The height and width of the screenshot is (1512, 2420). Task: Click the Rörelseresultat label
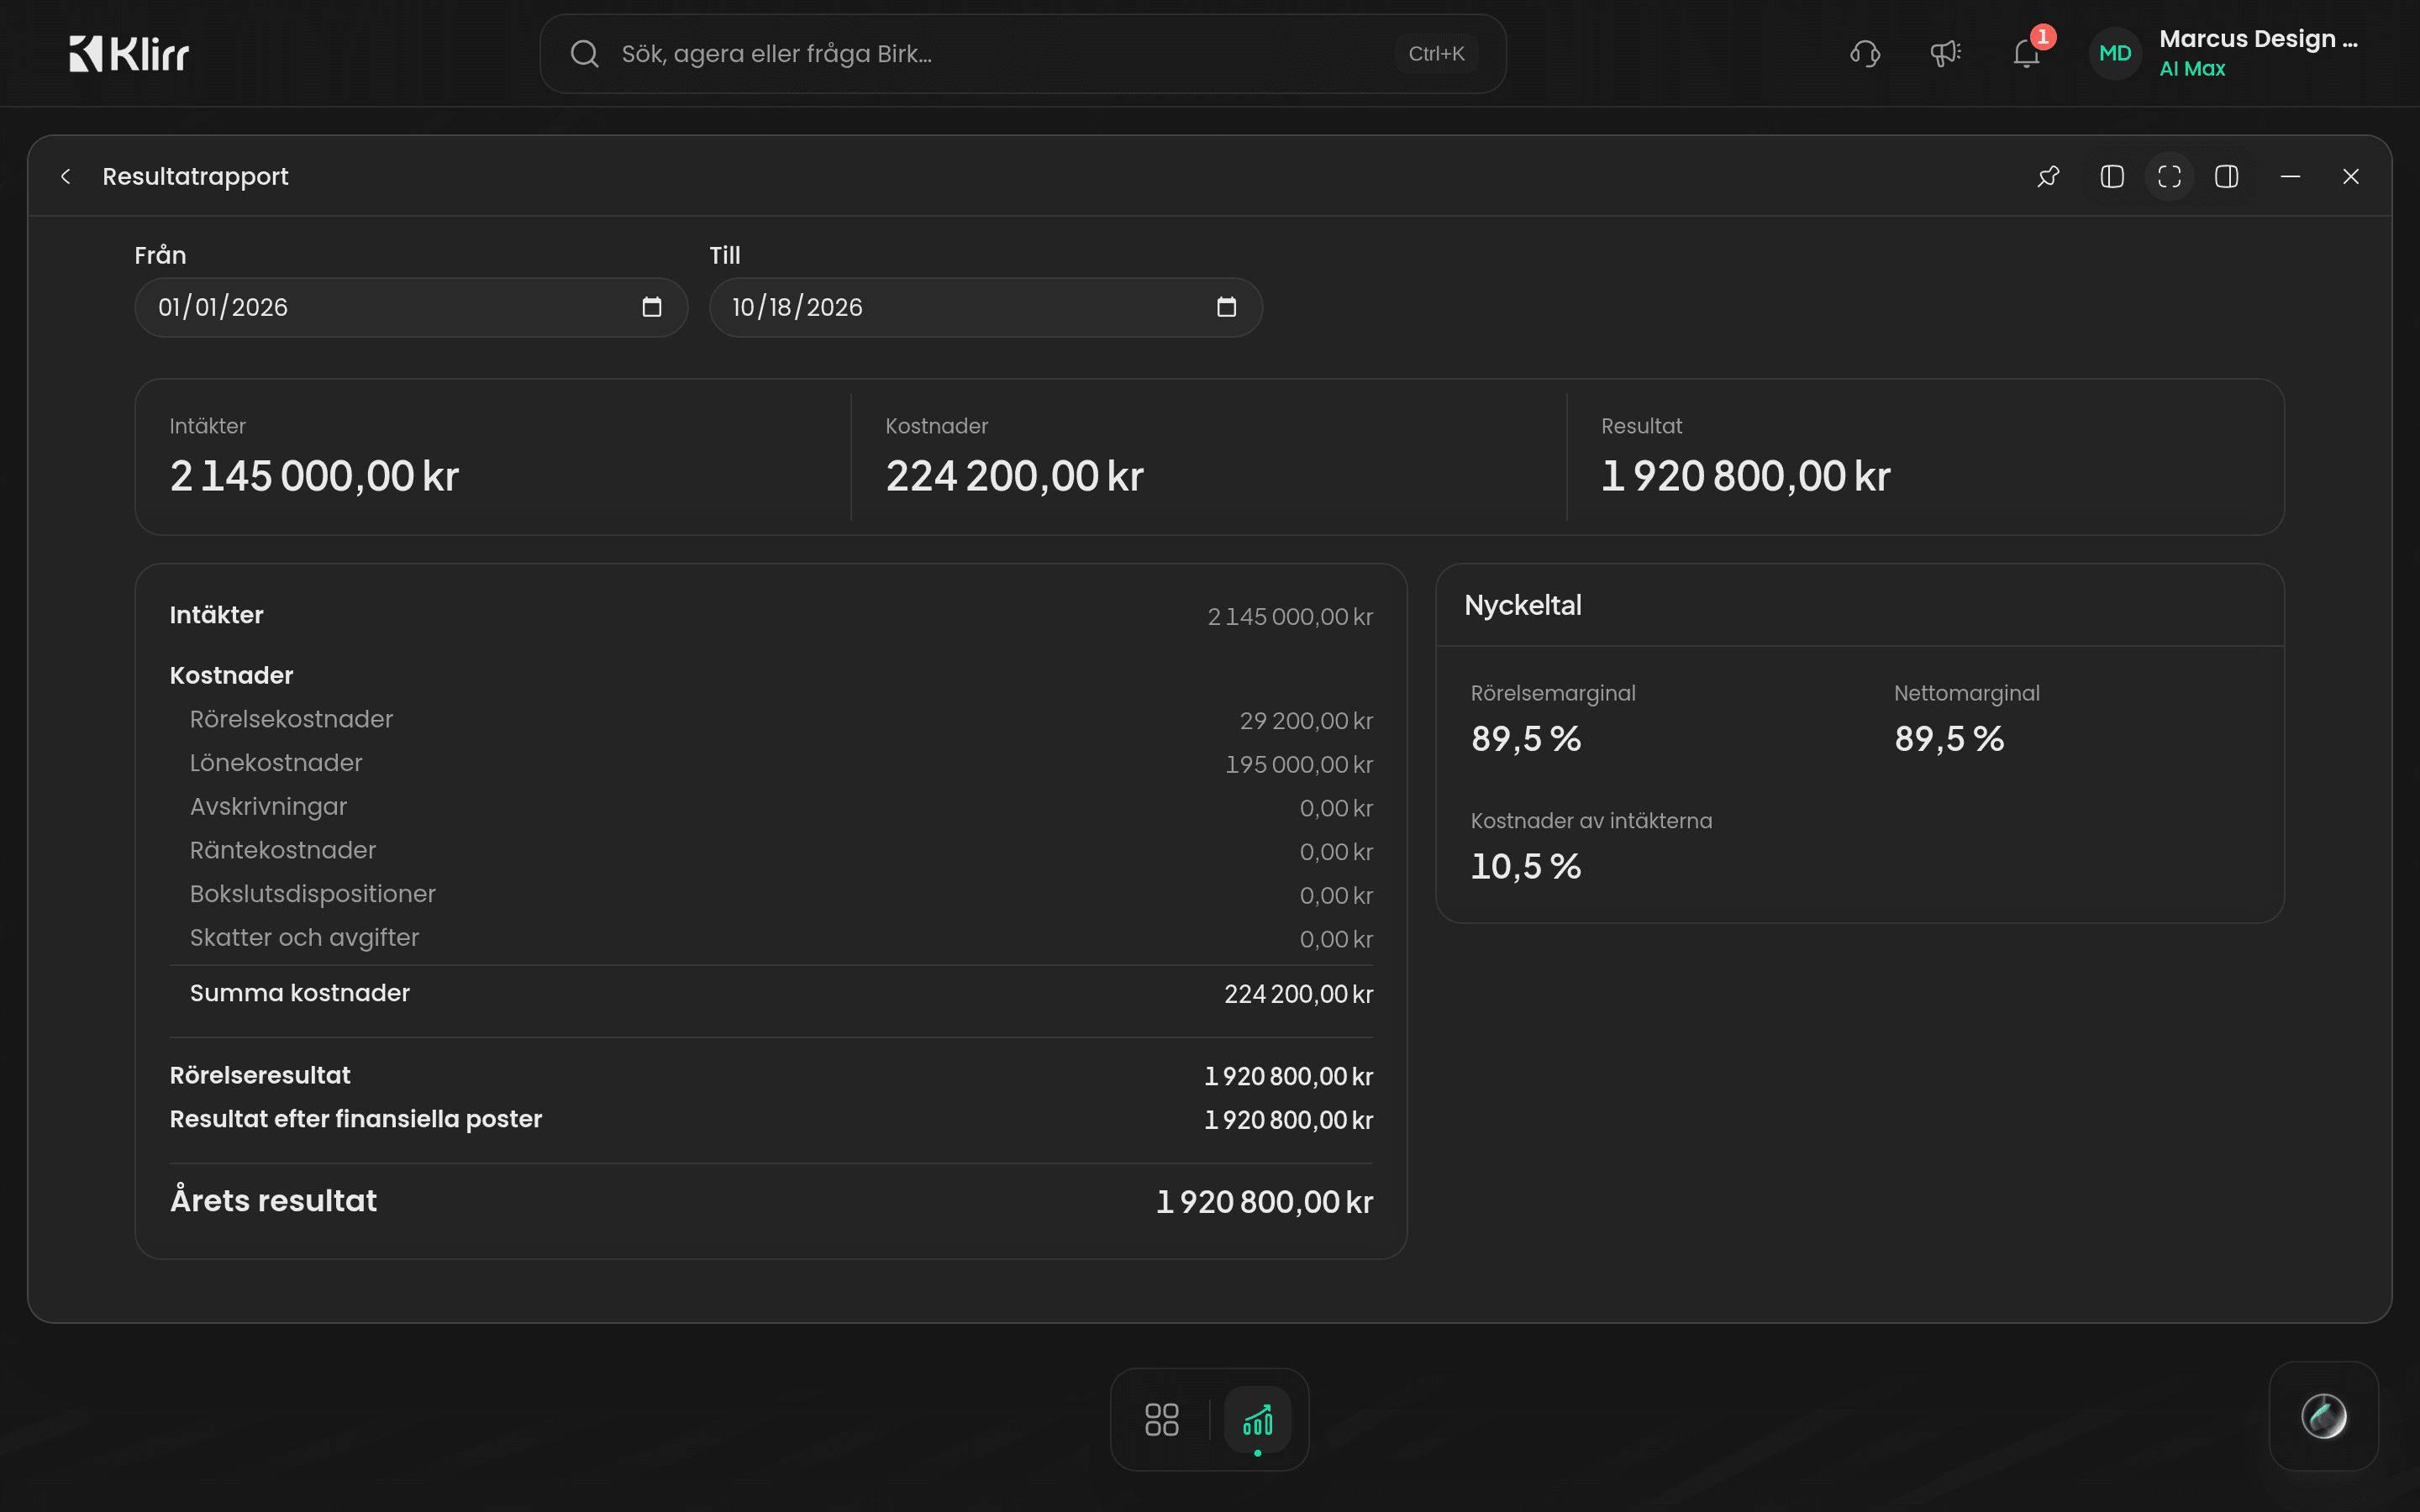pyautogui.click(x=260, y=1075)
